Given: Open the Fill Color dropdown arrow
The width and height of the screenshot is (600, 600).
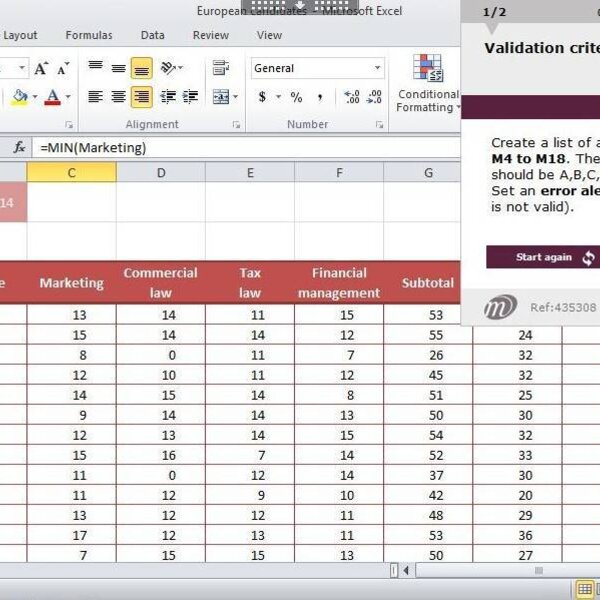Looking at the screenshot, I should coord(35,97).
